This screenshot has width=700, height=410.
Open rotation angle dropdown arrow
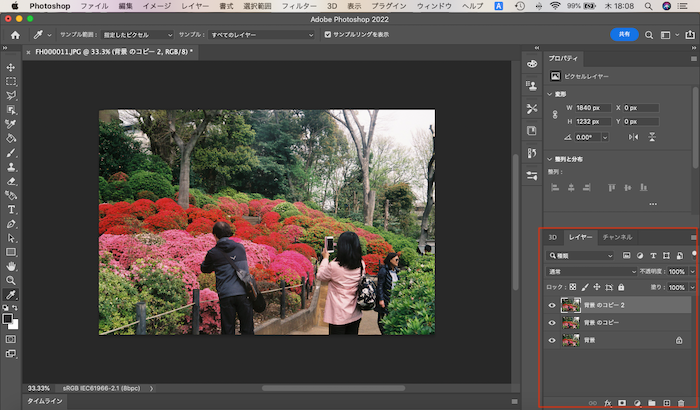pos(605,138)
